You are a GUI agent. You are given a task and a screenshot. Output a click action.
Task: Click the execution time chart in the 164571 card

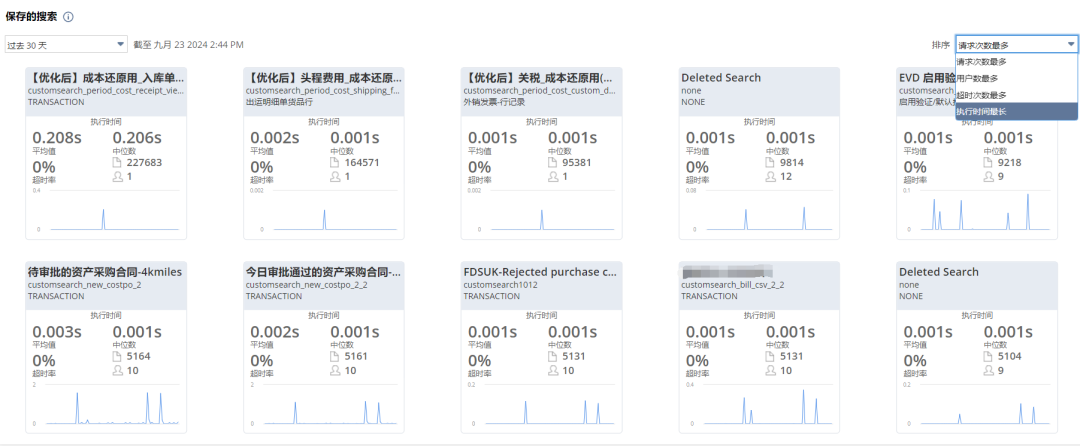click(x=324, y=210)
